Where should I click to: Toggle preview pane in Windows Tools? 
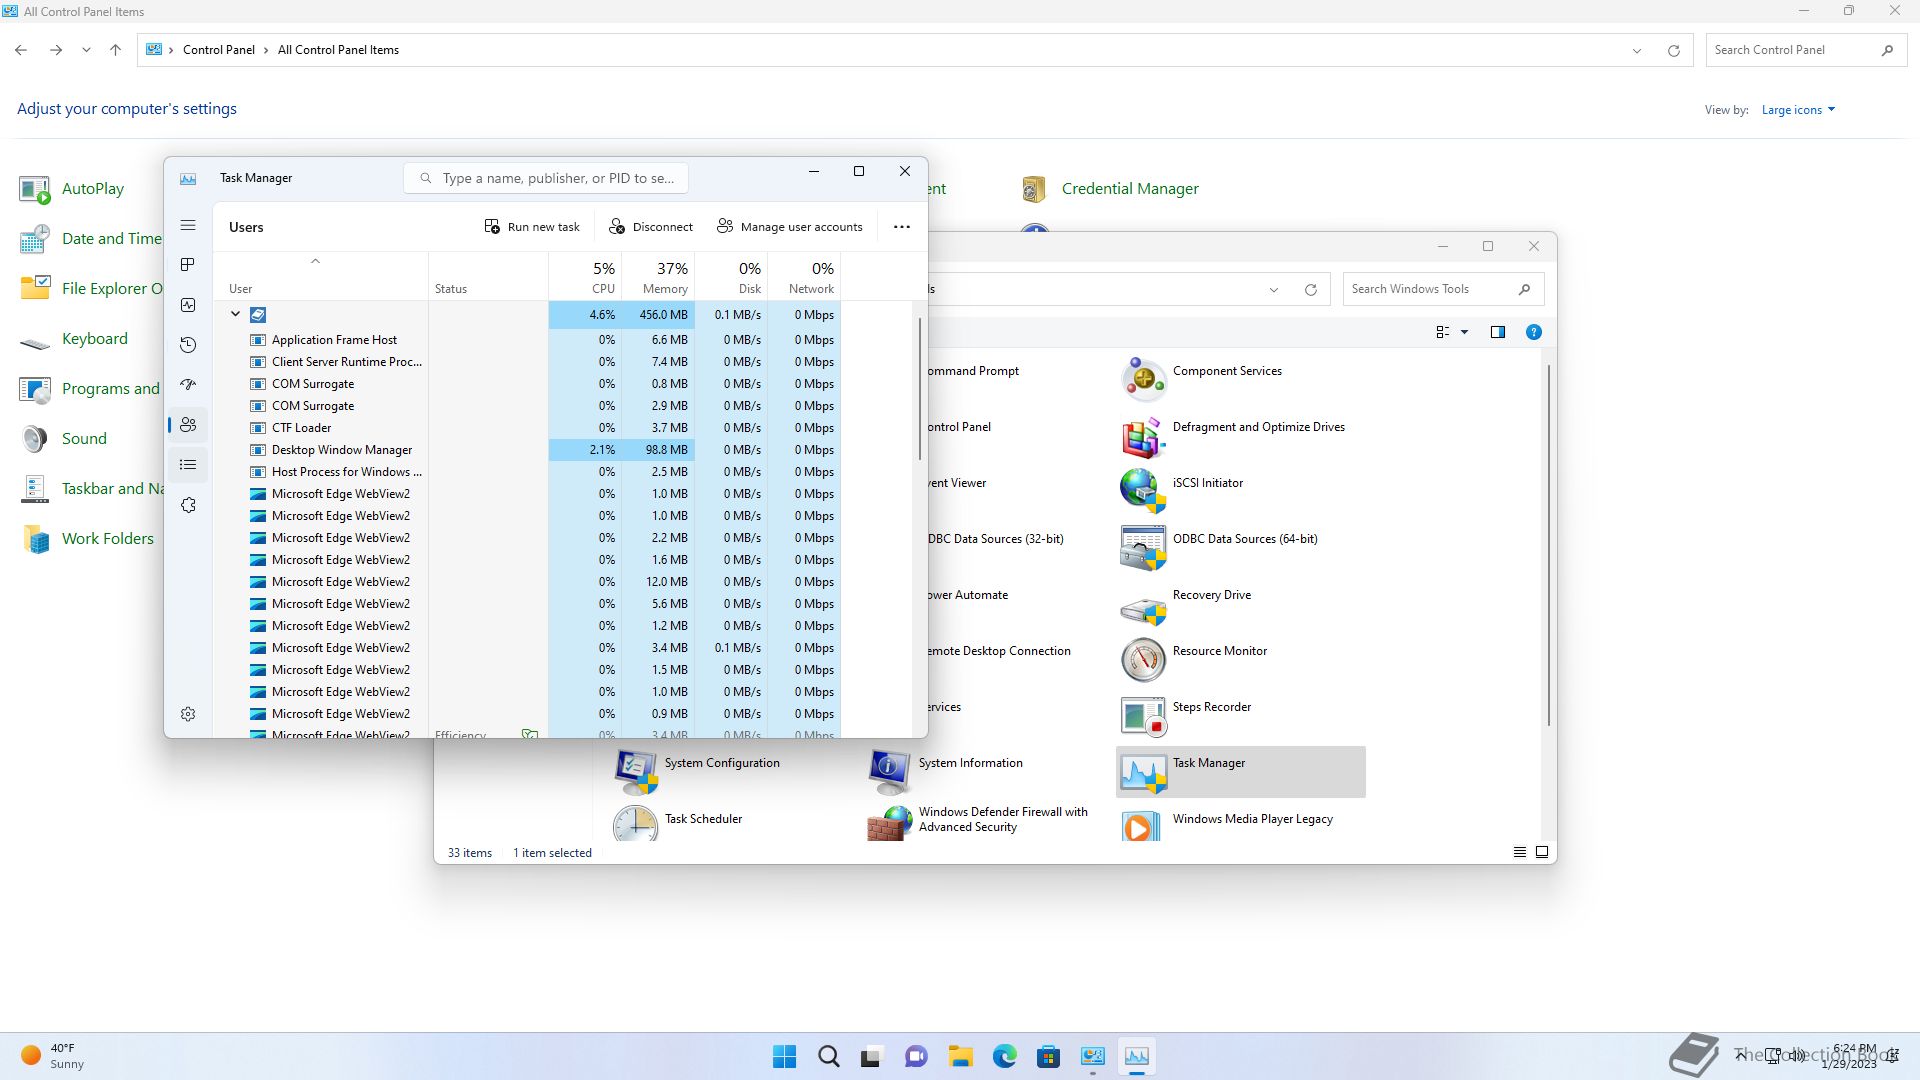1498,332
